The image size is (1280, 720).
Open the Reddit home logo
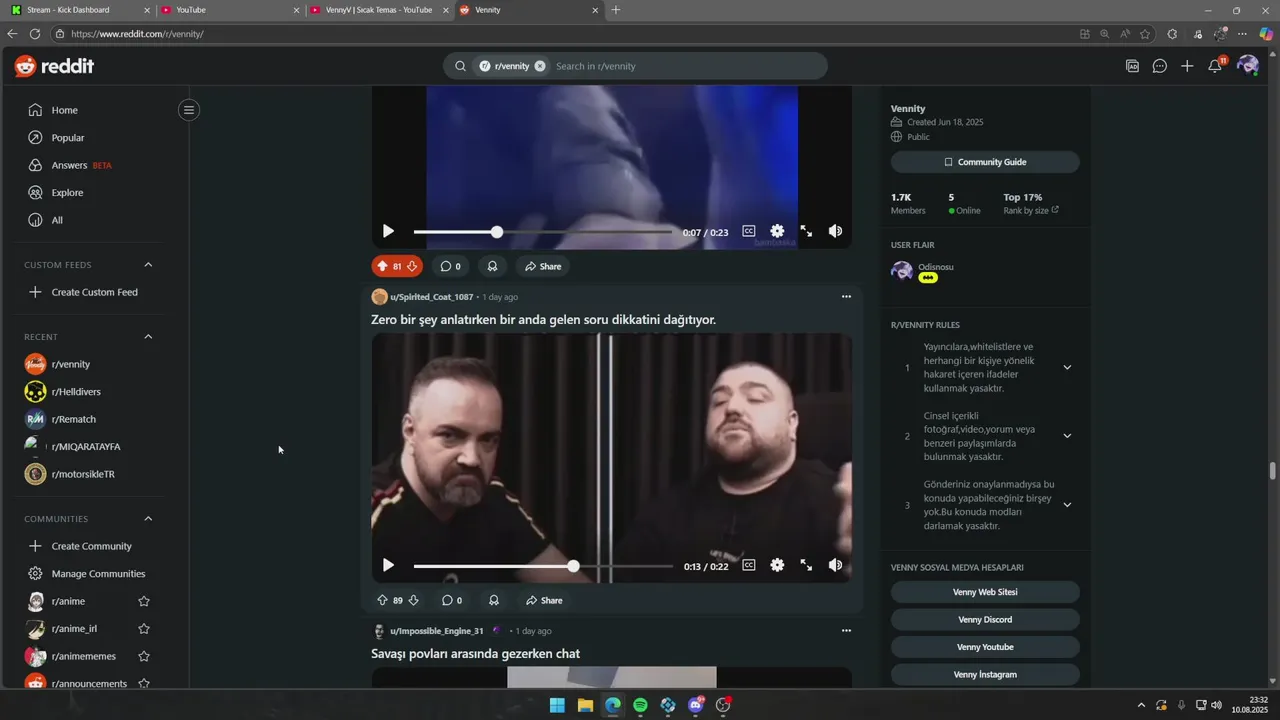pyautogui.click(x=54, y=66)
